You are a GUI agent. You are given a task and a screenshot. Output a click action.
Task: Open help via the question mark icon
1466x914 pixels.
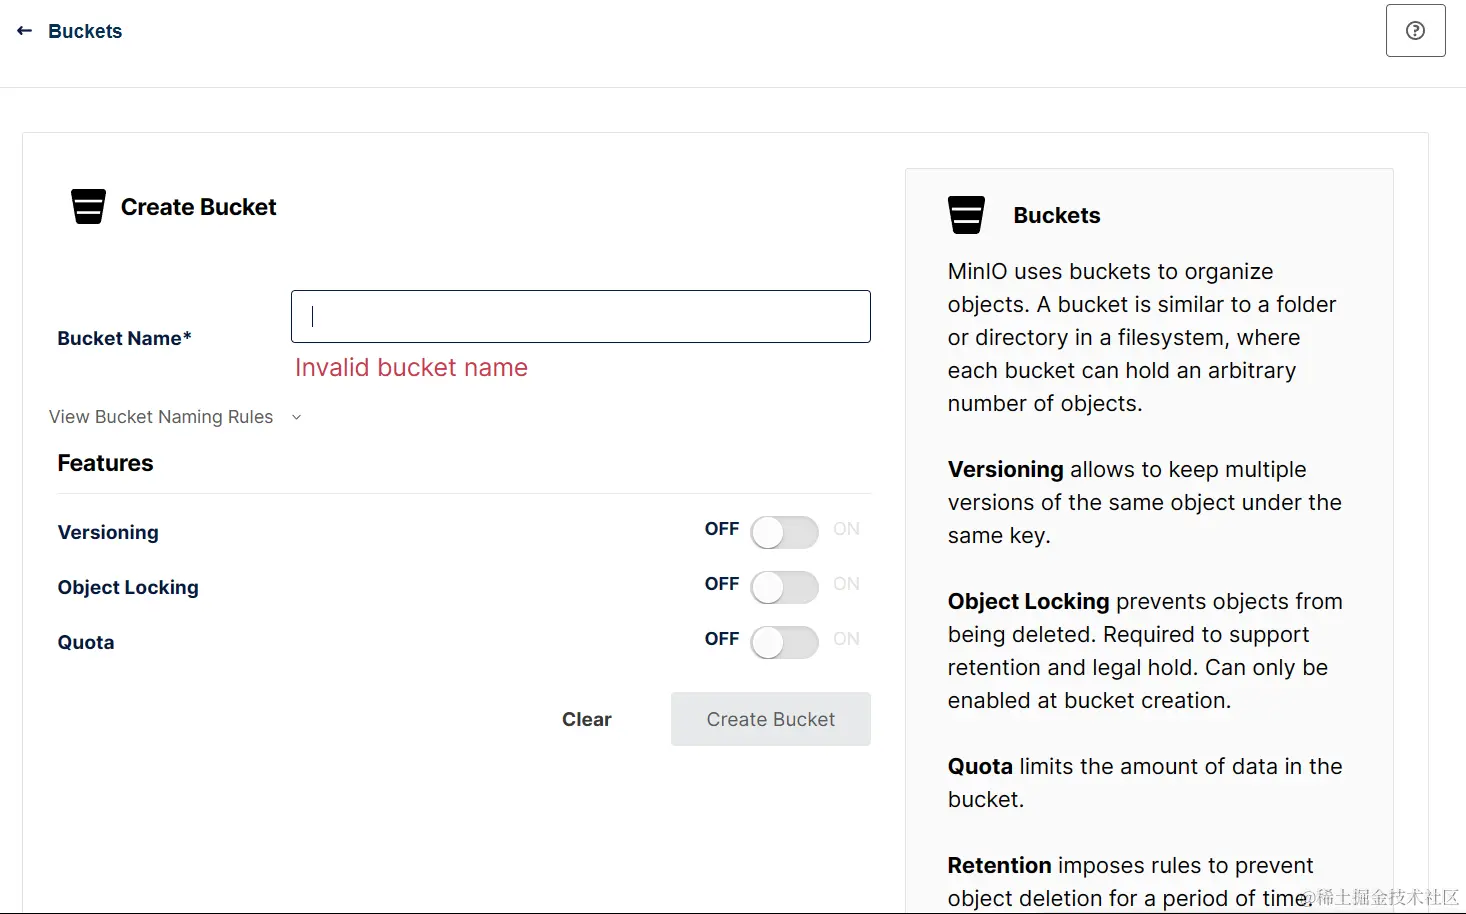tap(1415, 31)
